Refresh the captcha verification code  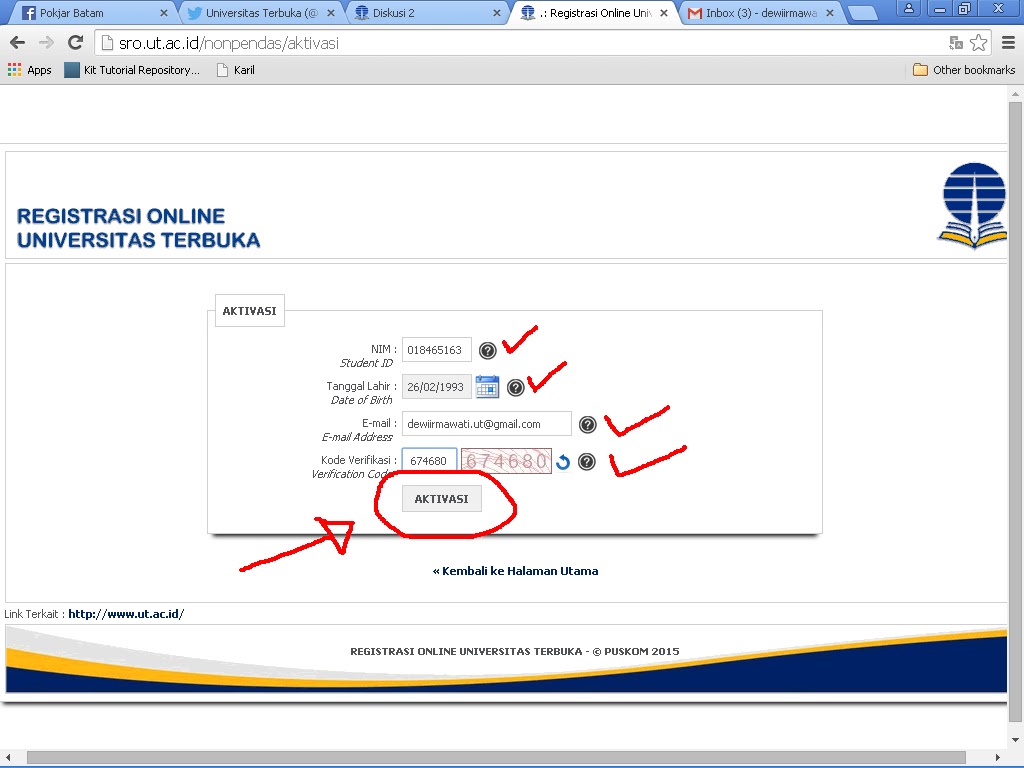563,462
